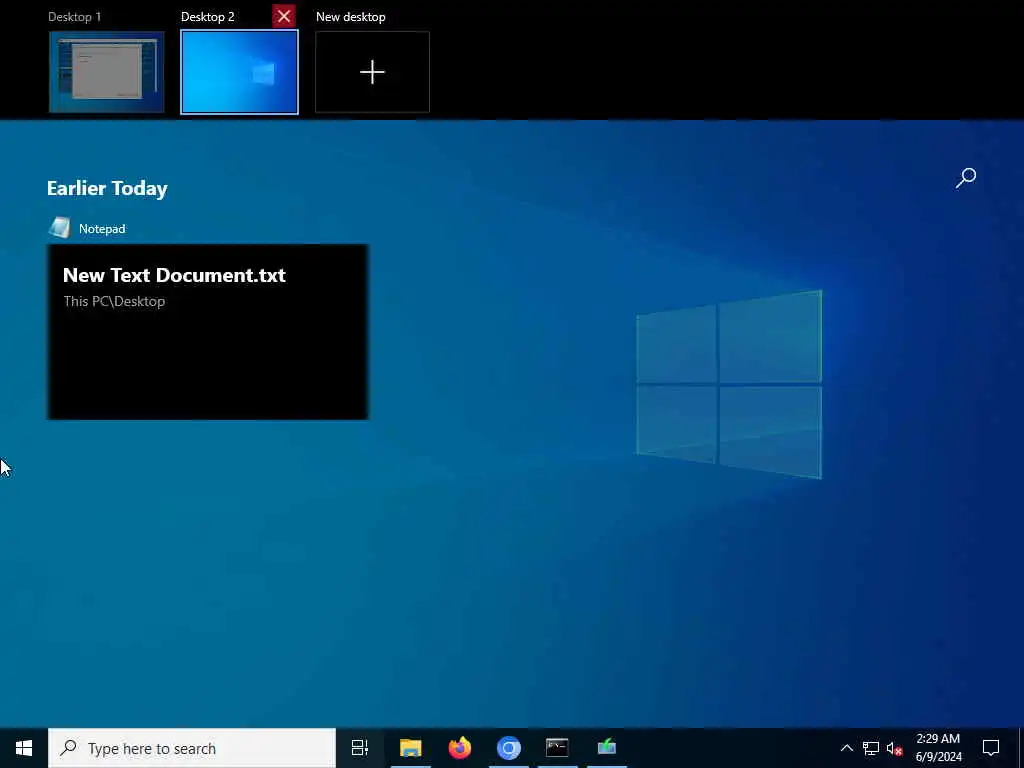Open the Windows Start menu
Screen dimensions: 1024x768
(x=24, y=748)
